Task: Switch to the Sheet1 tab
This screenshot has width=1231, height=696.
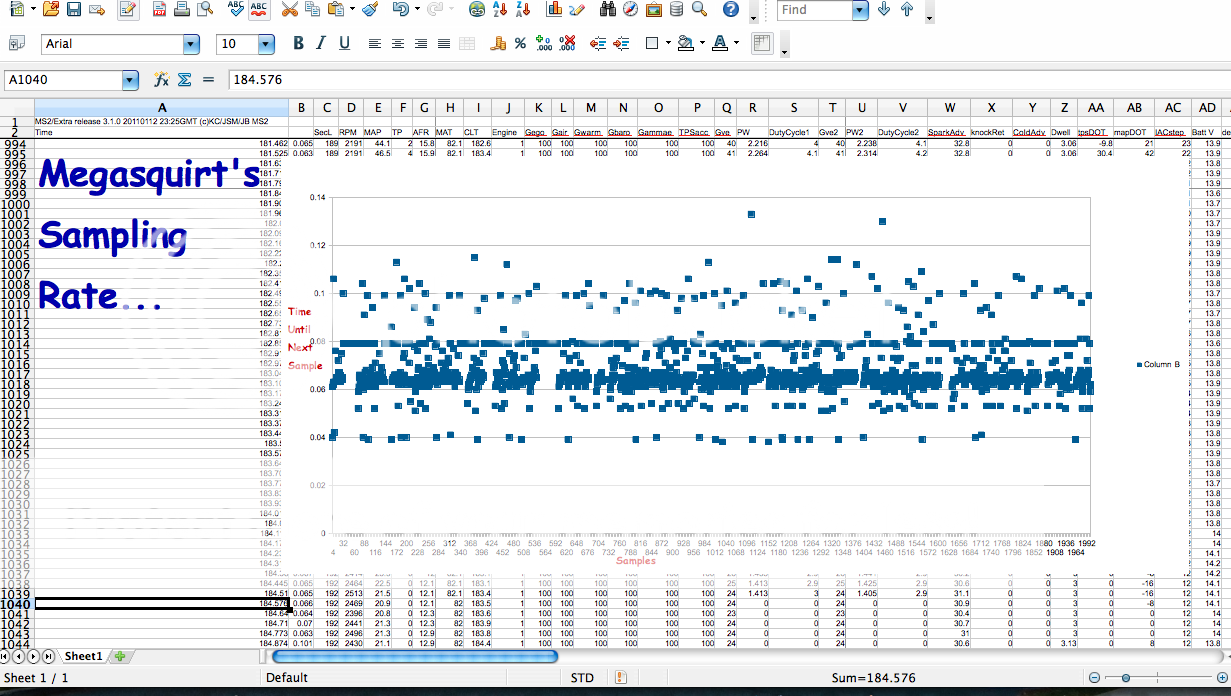Action: tap(84, 657)
